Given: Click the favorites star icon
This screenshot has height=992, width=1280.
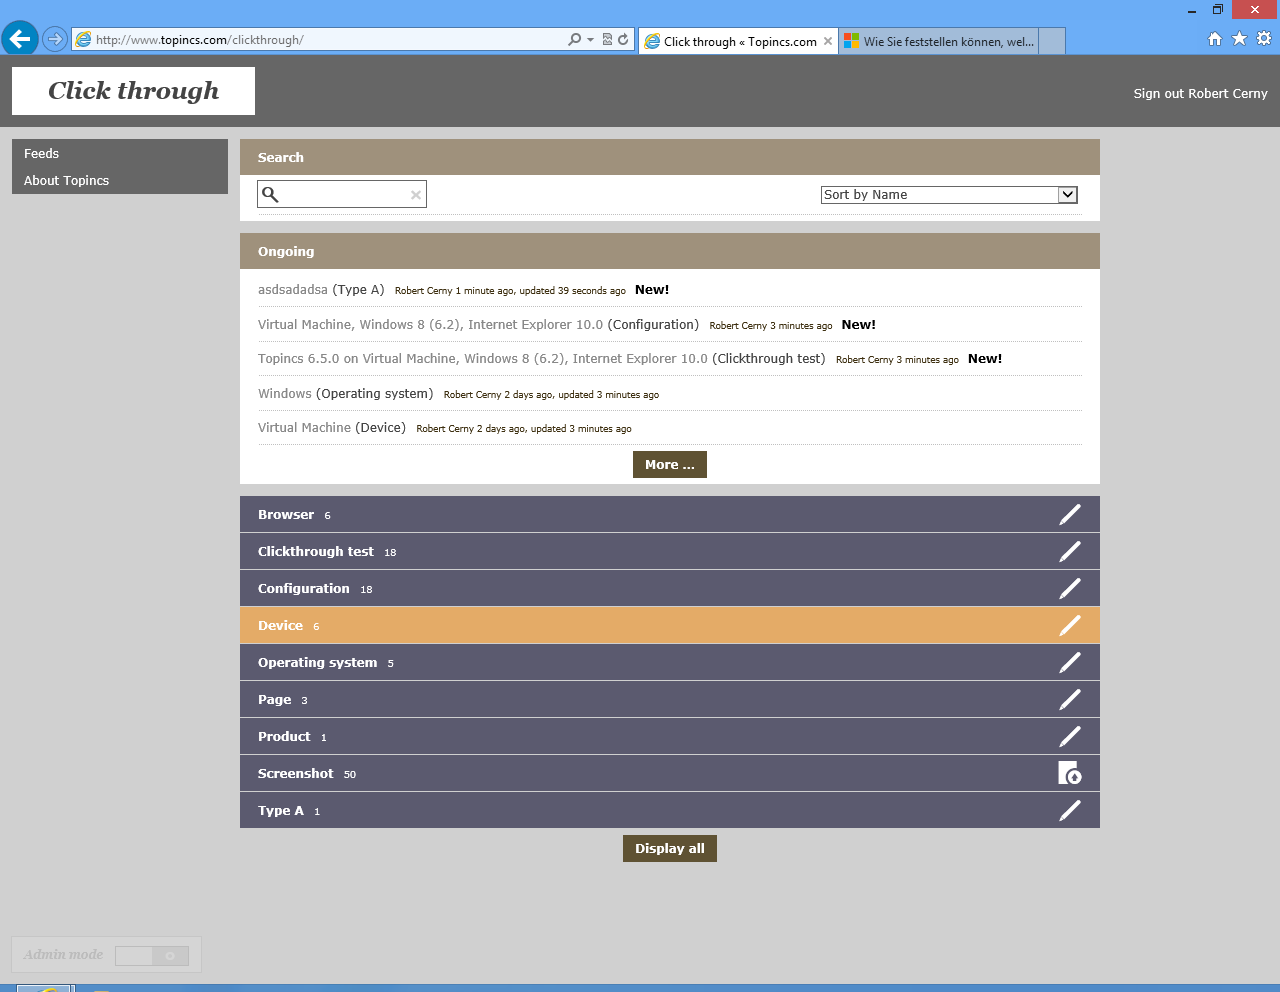Looking at the screenshot, I should point(1239,39).
